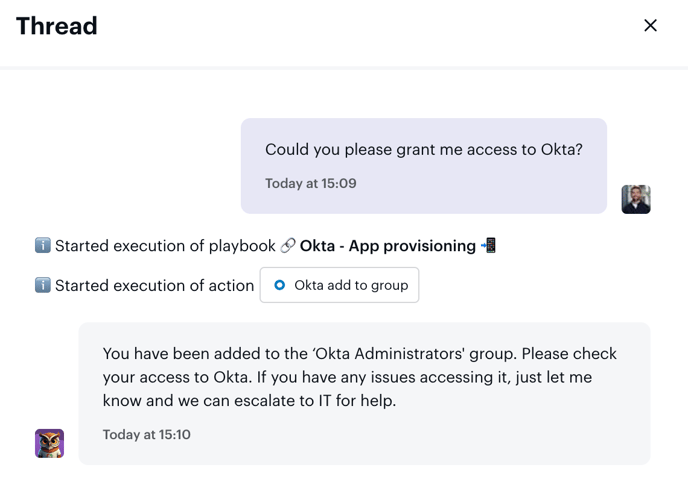
Task: Click the user's profile photo avatar
Action: [636, 199]
